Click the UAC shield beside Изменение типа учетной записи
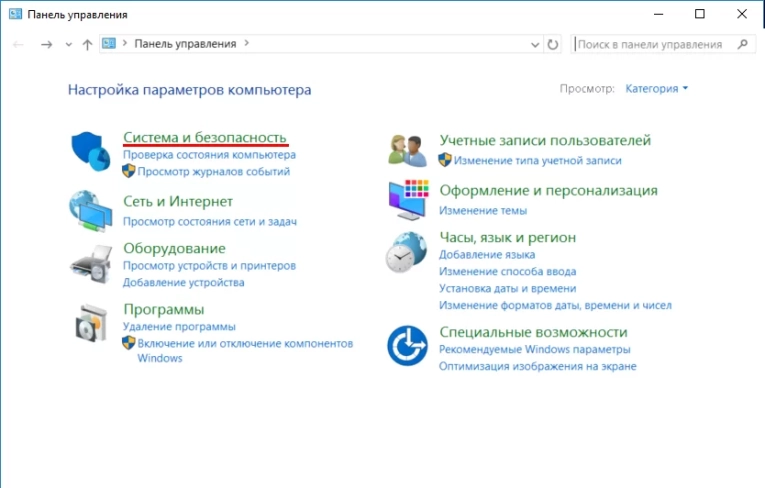This screenshot has width=765, height=488. (x=445, y=160)
